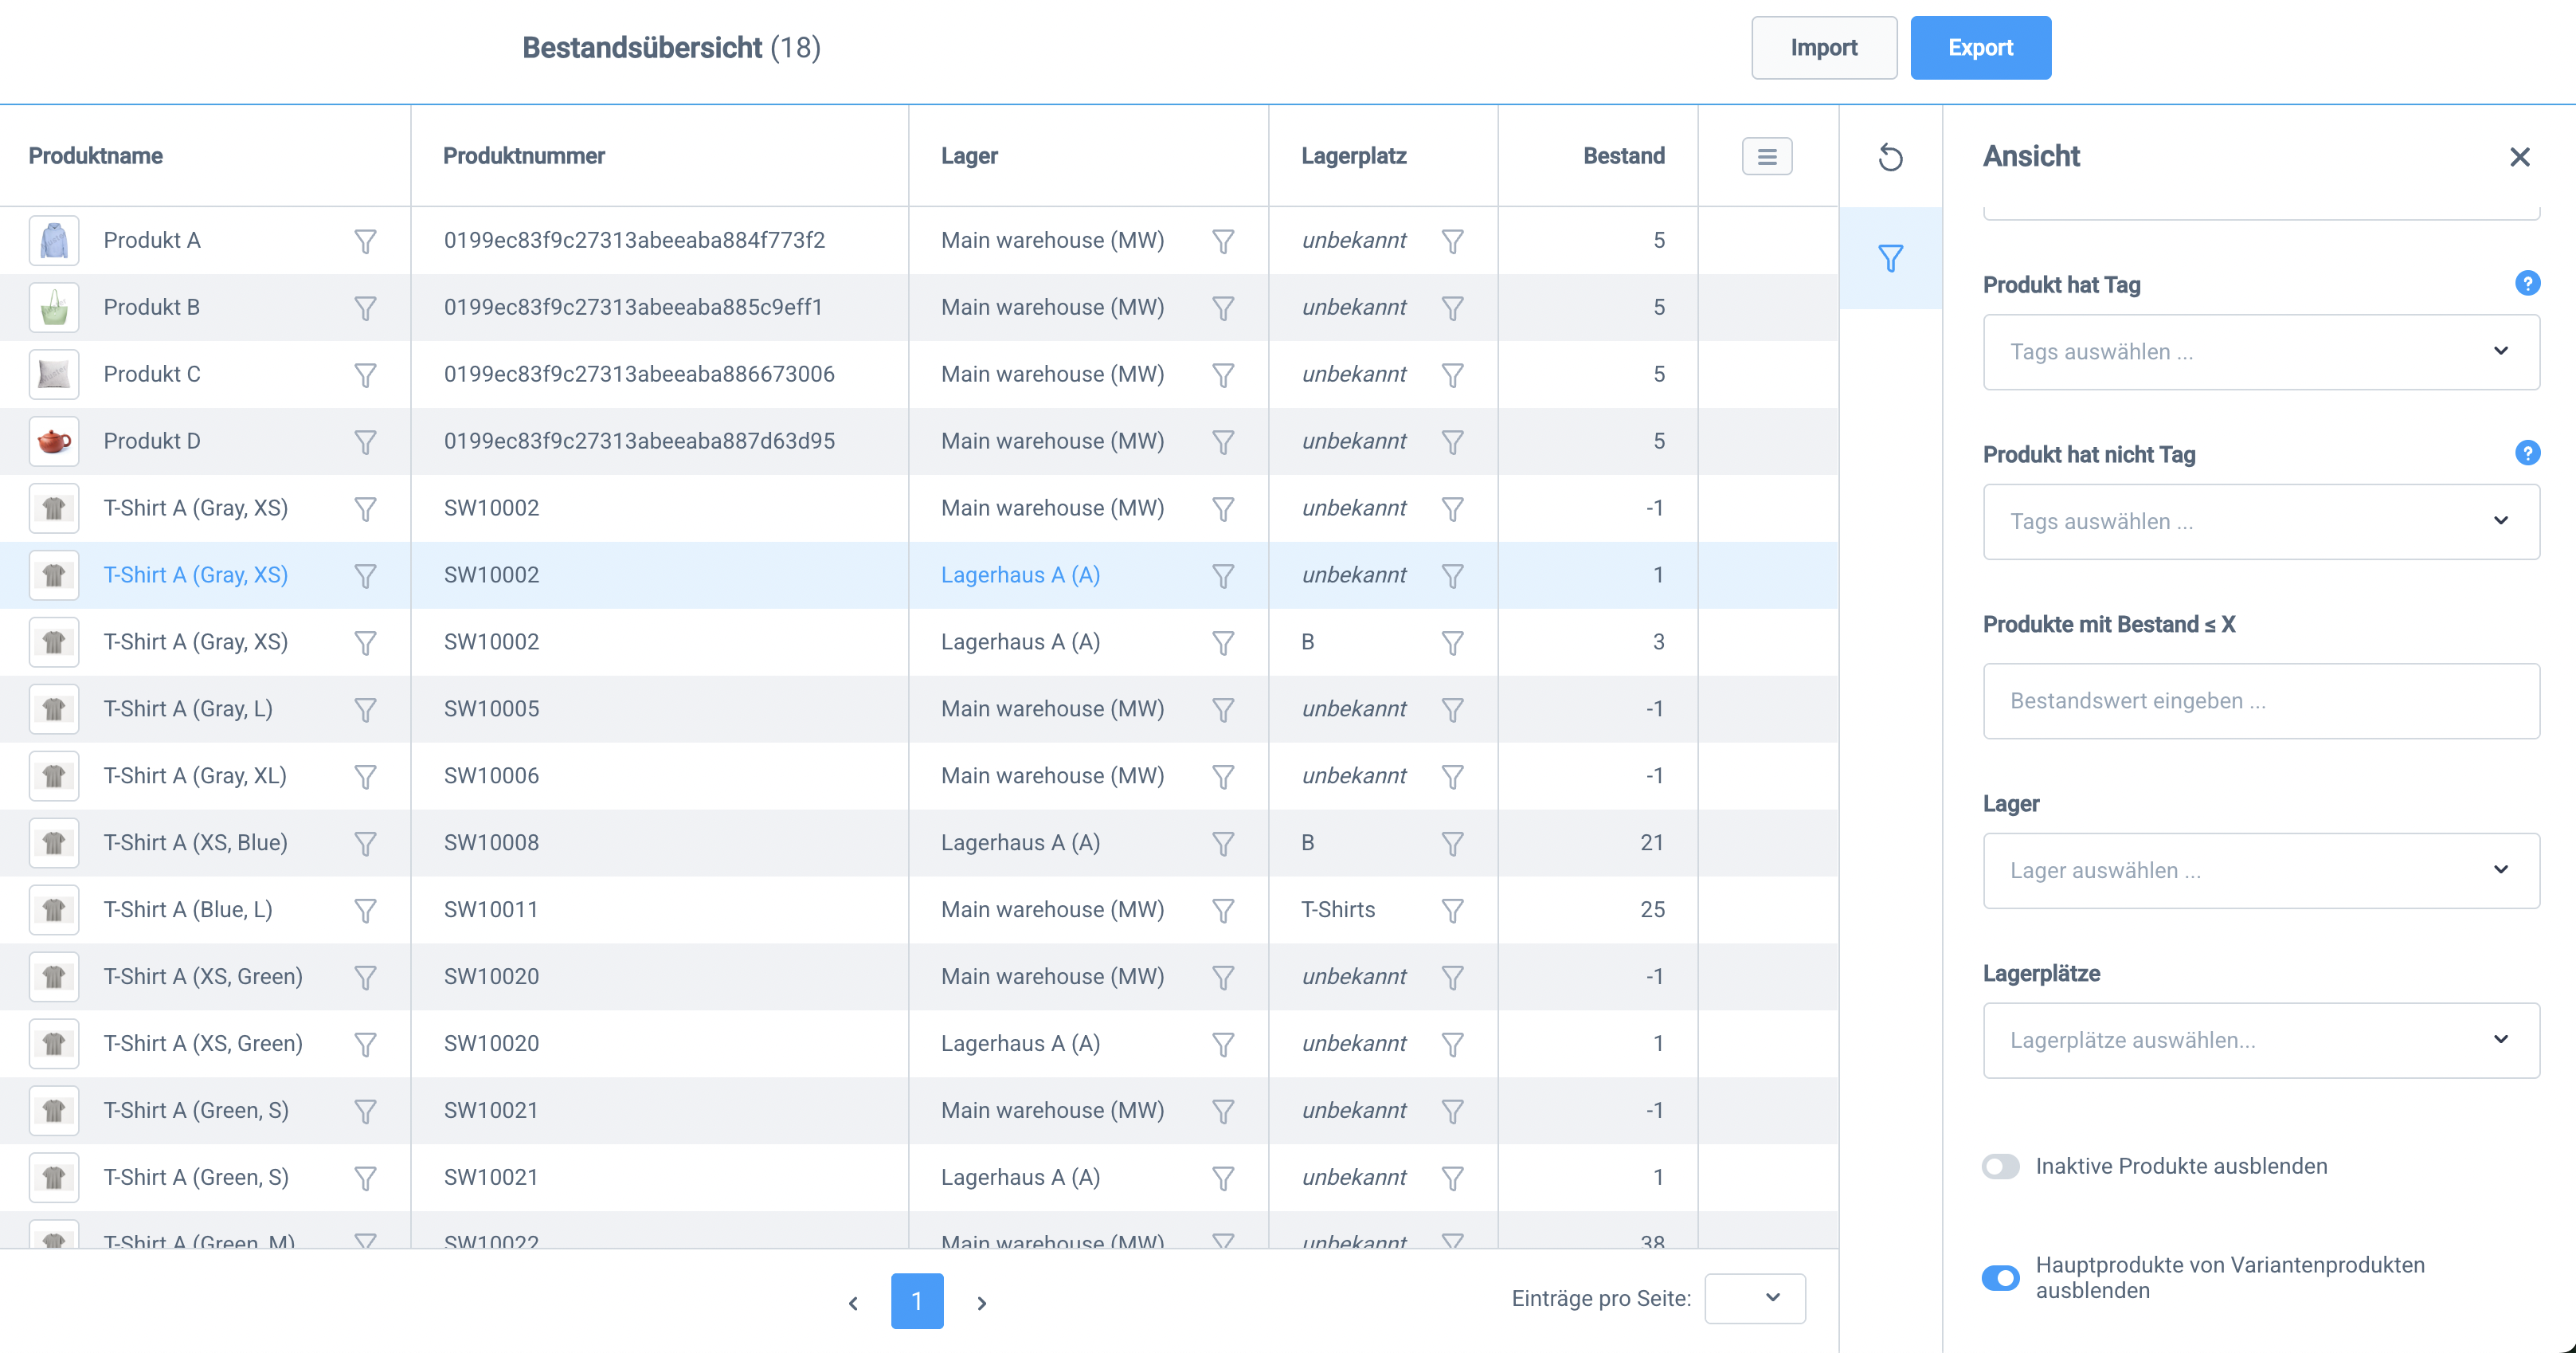Click help icon next to Produkt hat Tag

(x=2527, y=284)
